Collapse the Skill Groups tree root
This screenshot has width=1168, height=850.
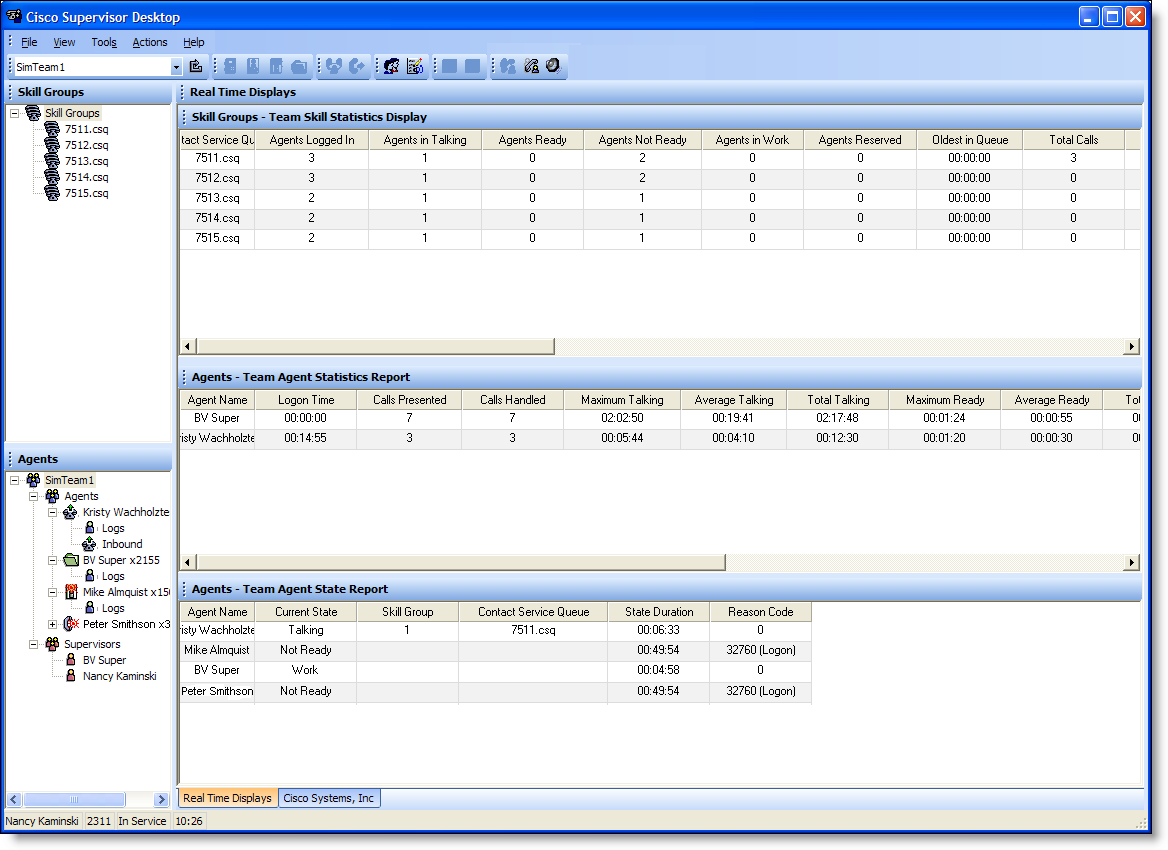[x=14, y=113]
